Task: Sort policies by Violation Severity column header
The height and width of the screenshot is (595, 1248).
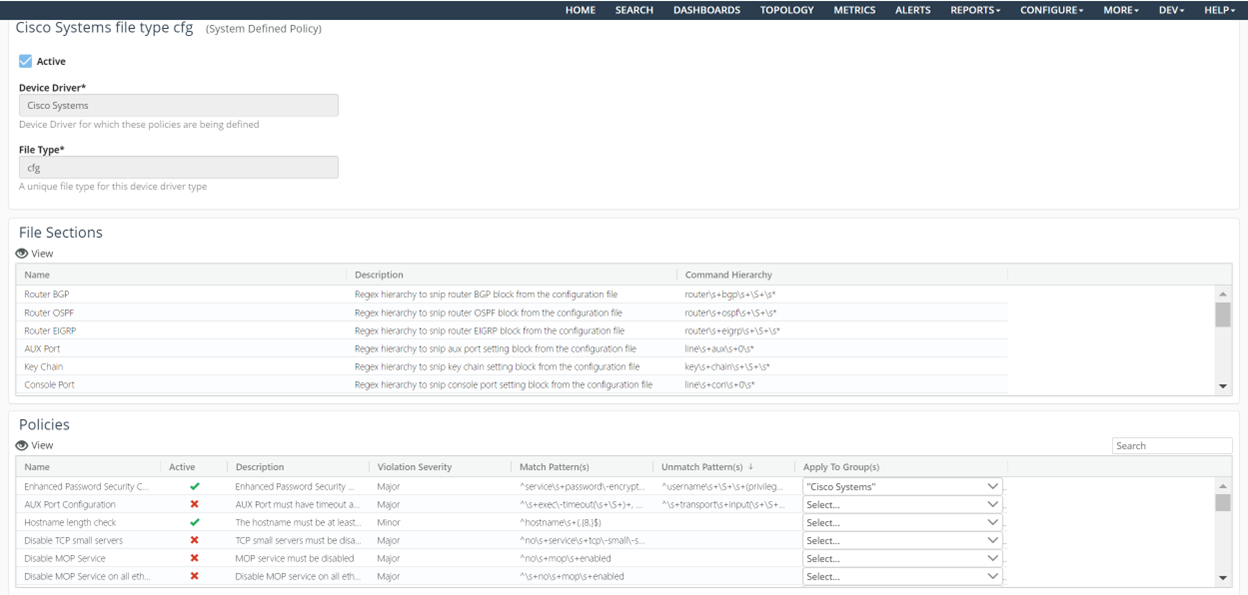Action: (414, 467)
